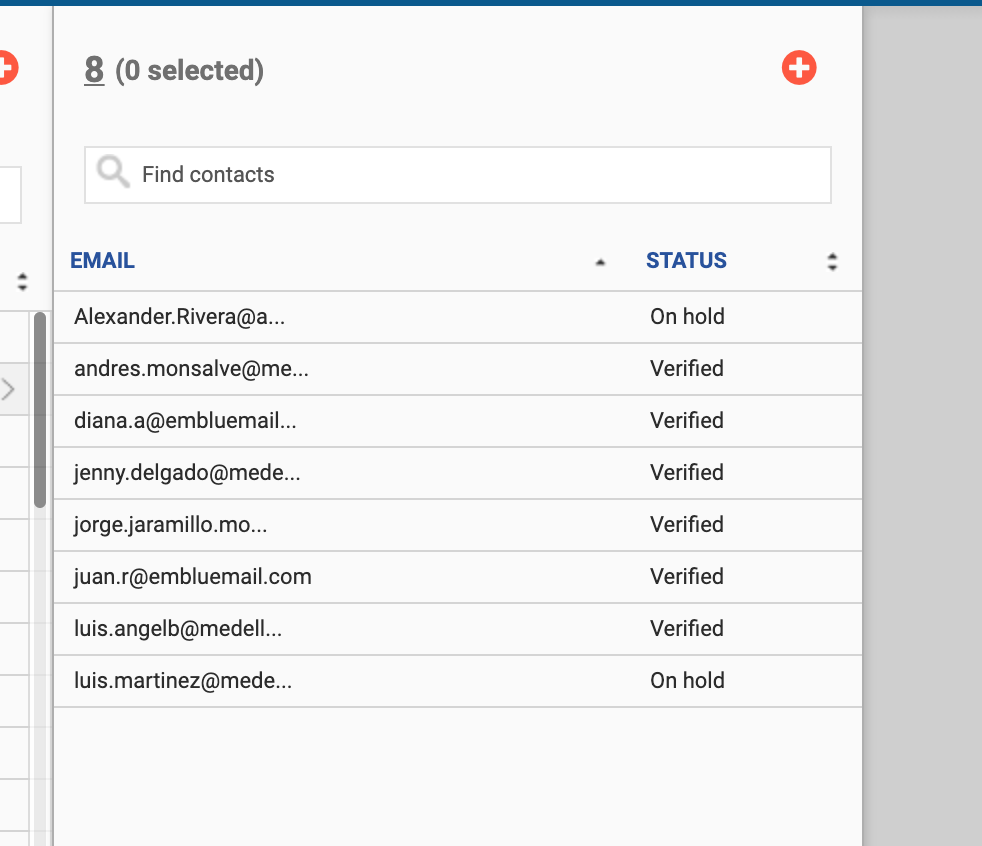Viewport: 982px width, 846px height.
Task: Select the Alexander.Rivera contact email
Action: 179,317
